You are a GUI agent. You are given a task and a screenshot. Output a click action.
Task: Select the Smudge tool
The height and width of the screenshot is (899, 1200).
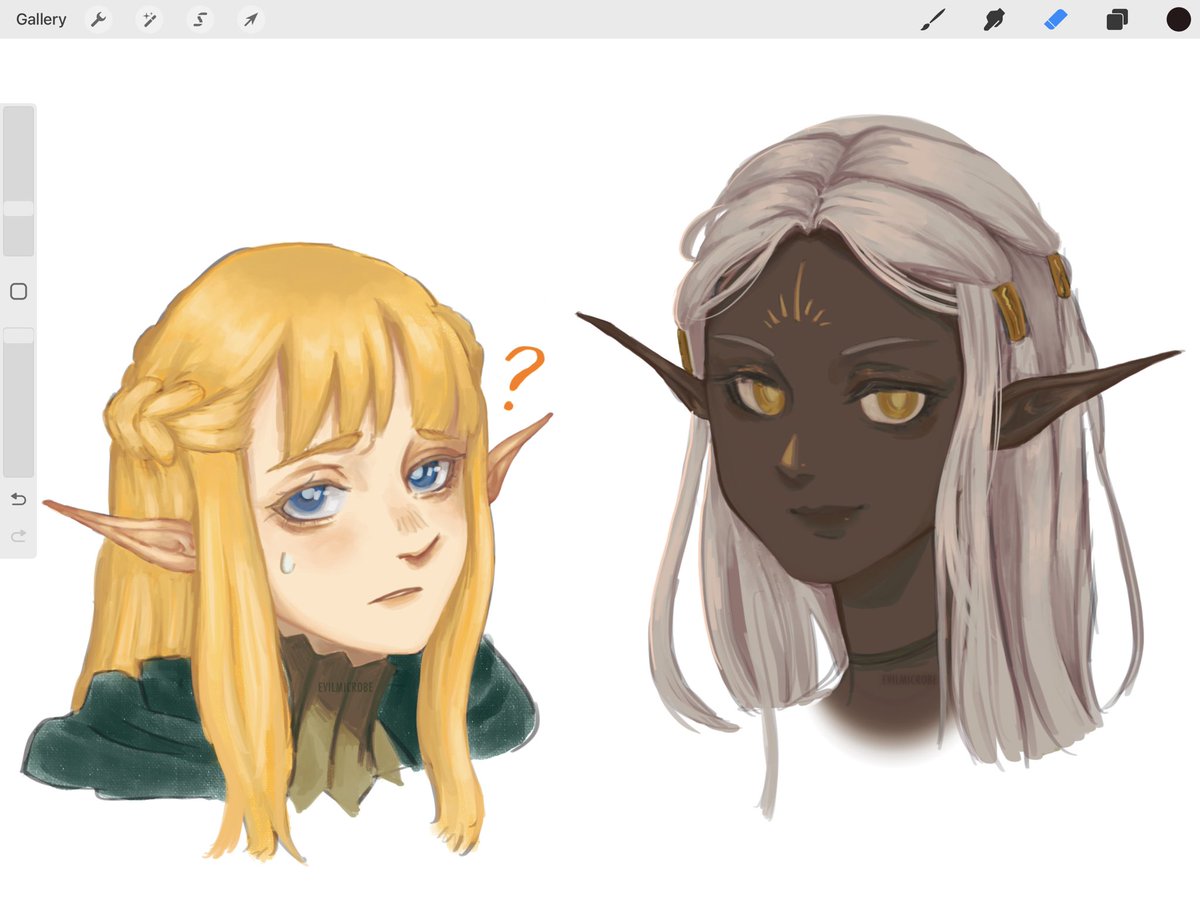click(x=994, y=19)
